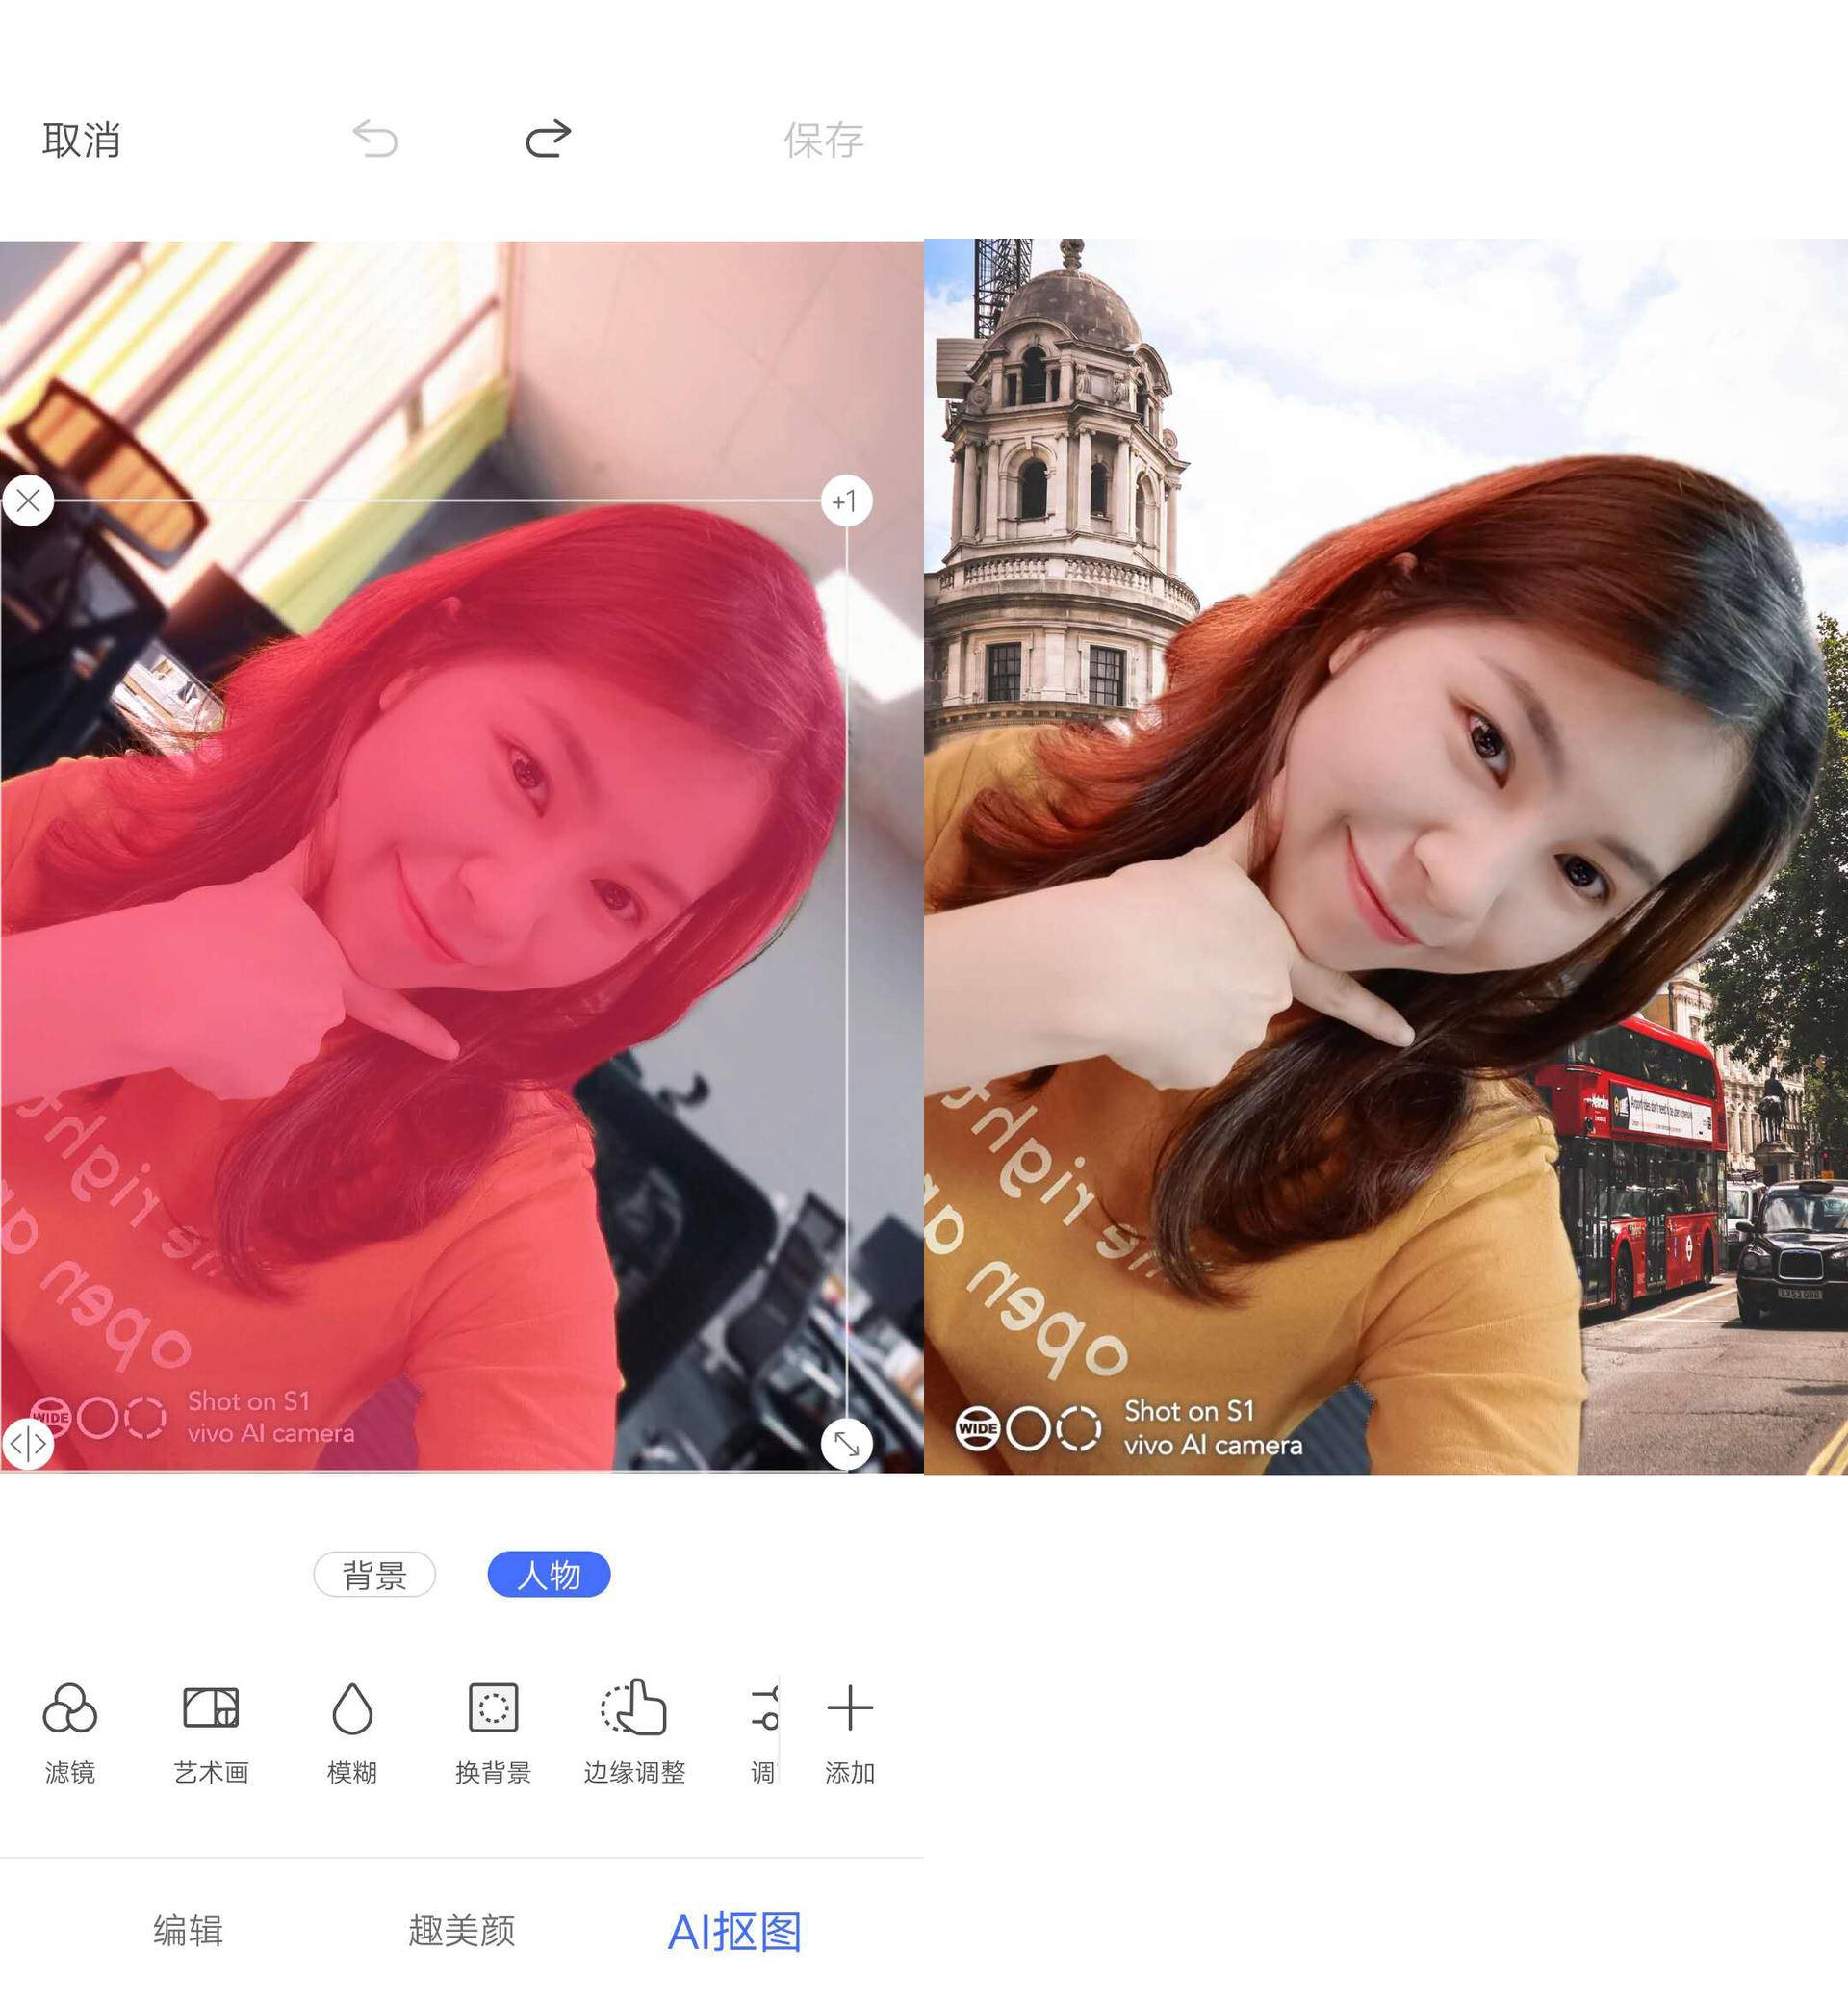Tap the +1 duplicate badge on the cutout
The height and width of the screenshot is (2002, 1848).
click(845, 503)
